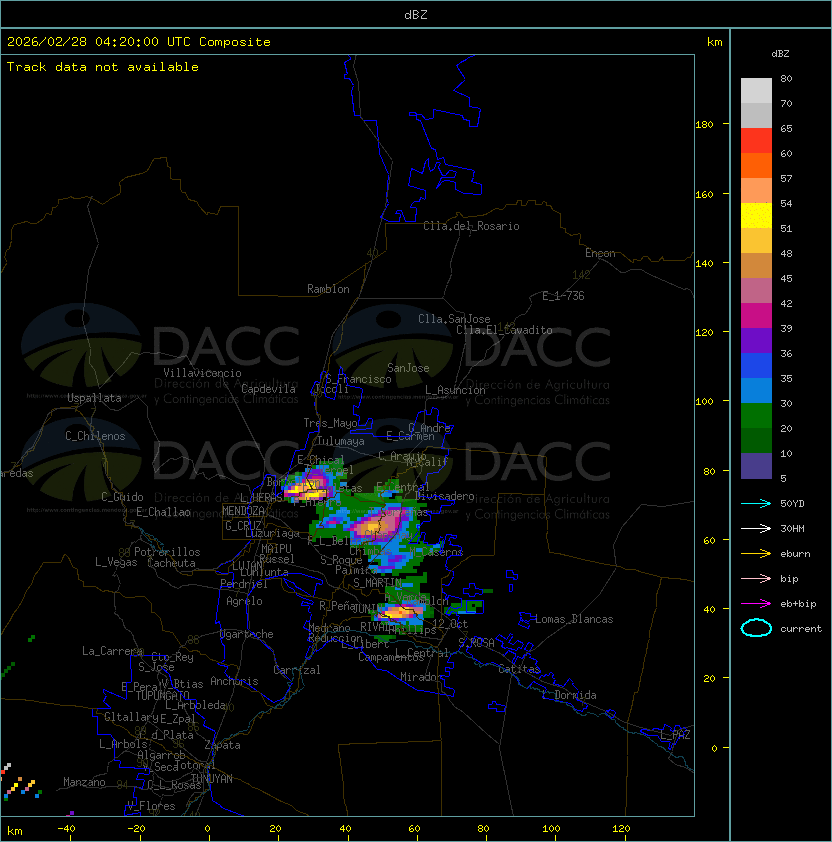
Task: Click the 'Zapata' place label
Action: (x=222, y=745)
